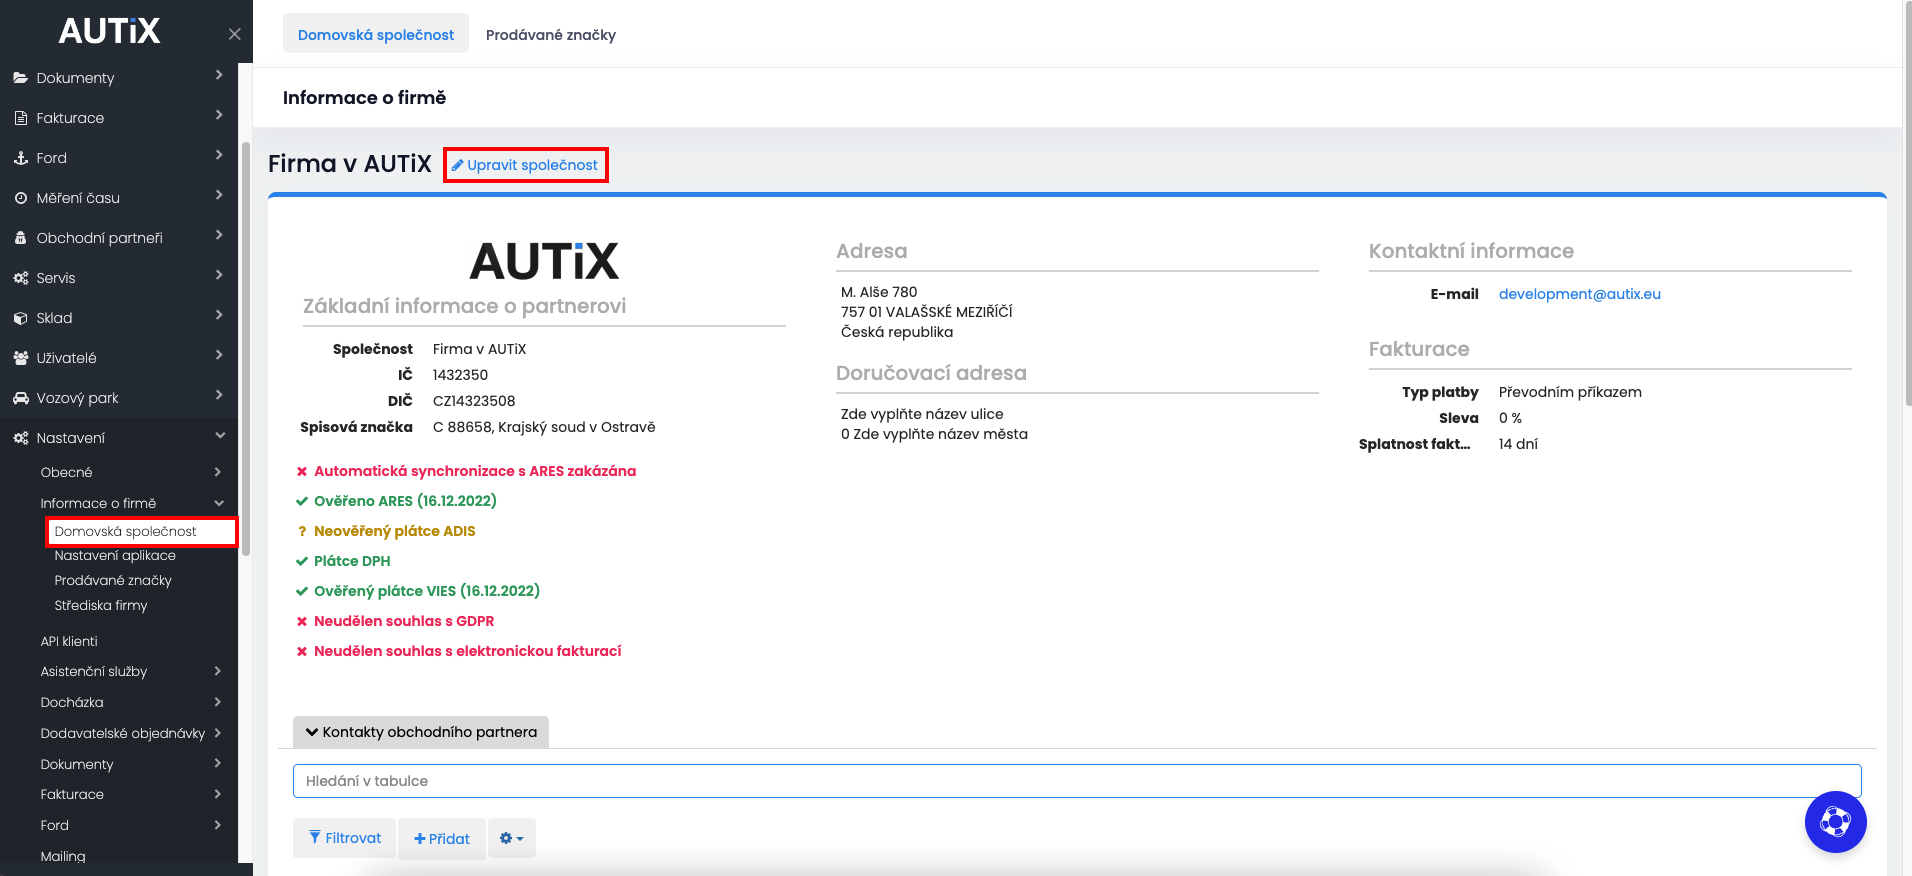Click the large AUTiX company logo
The image size is (1912, 876).
[544, 262]
